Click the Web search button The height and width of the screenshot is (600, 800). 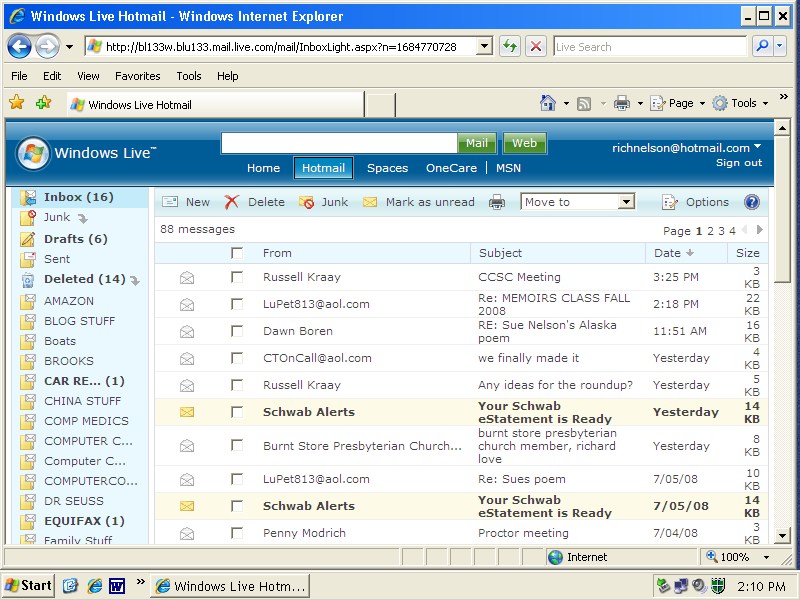[525, 143]
